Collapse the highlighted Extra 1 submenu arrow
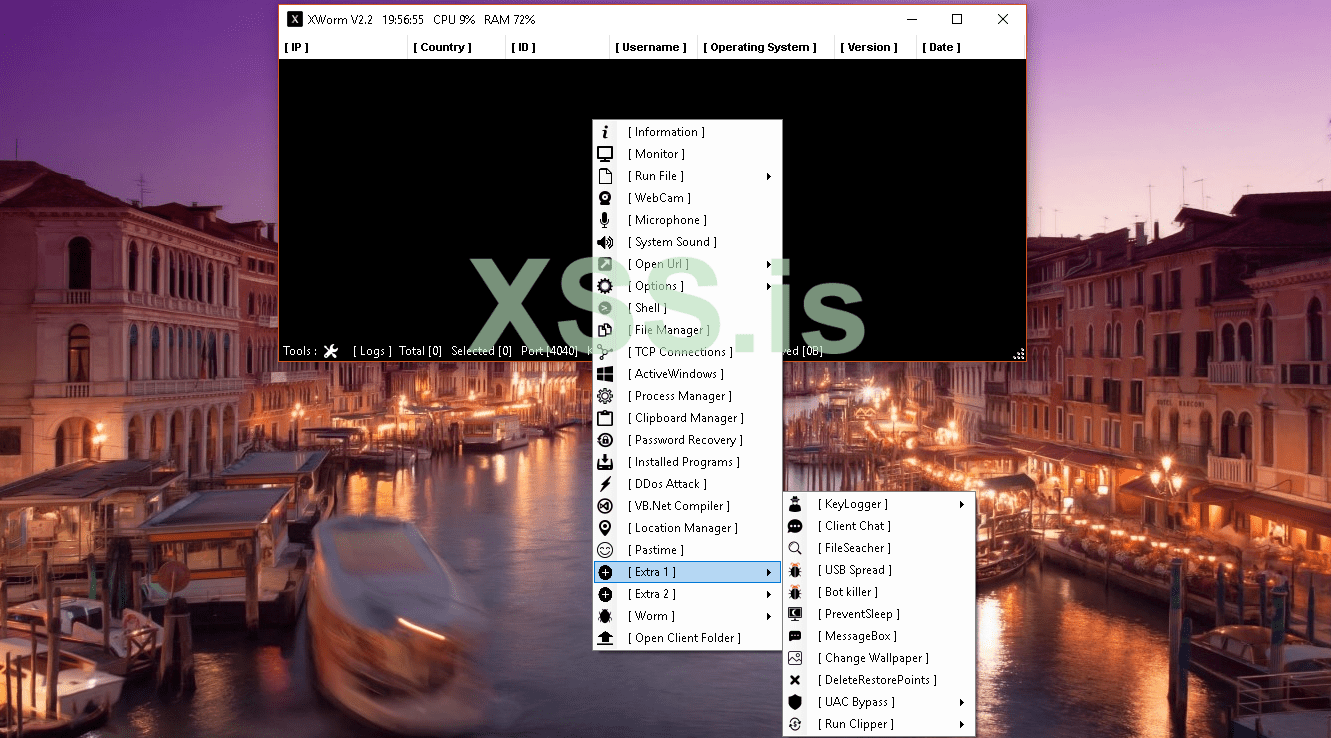 (769, 572)
